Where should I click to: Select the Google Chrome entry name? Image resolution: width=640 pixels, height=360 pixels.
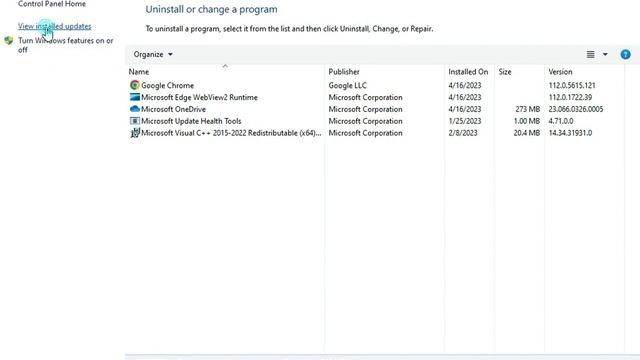pos(167,85)
